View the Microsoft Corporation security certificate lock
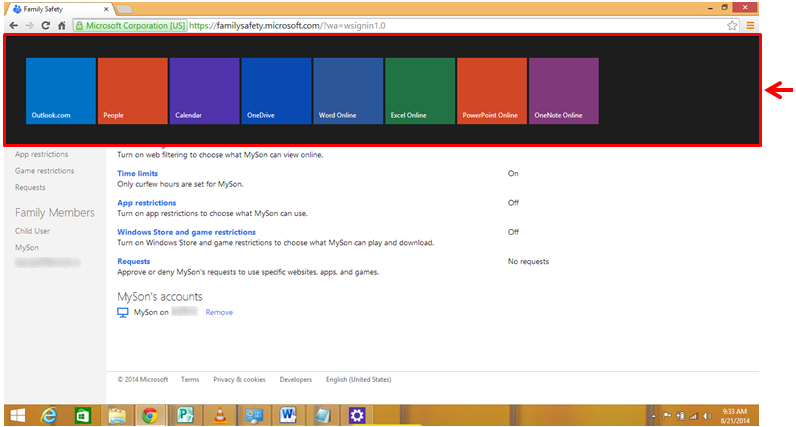 click(79, 25)
